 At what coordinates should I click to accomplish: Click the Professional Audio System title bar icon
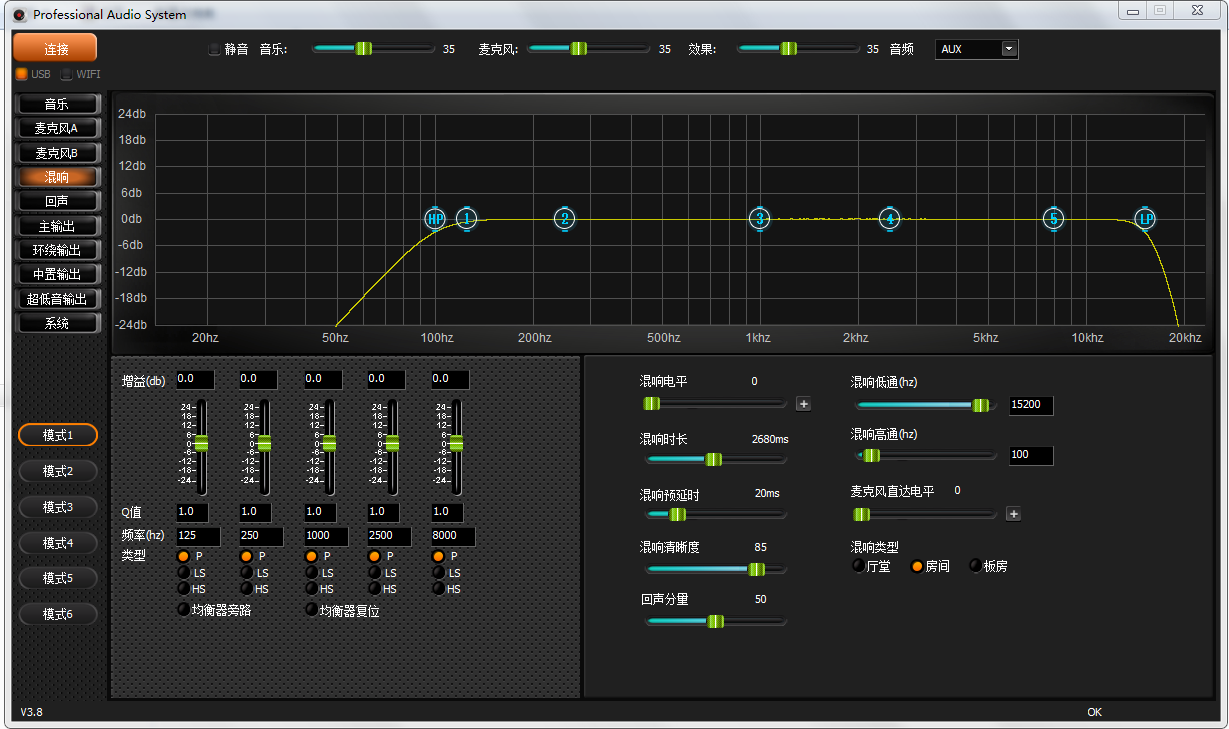click(x=19, y=15)
